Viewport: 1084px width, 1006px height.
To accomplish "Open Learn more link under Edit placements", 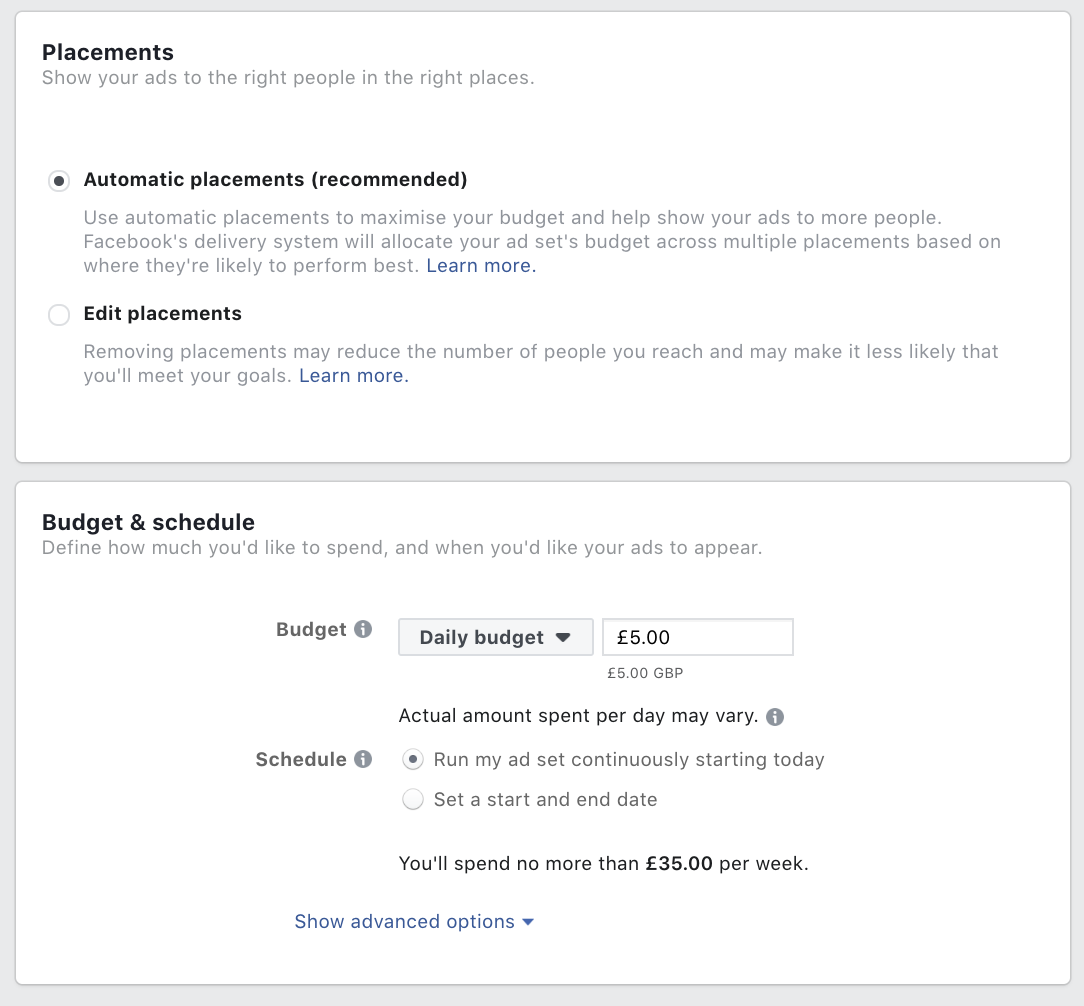I will click(x=353, y=375).
